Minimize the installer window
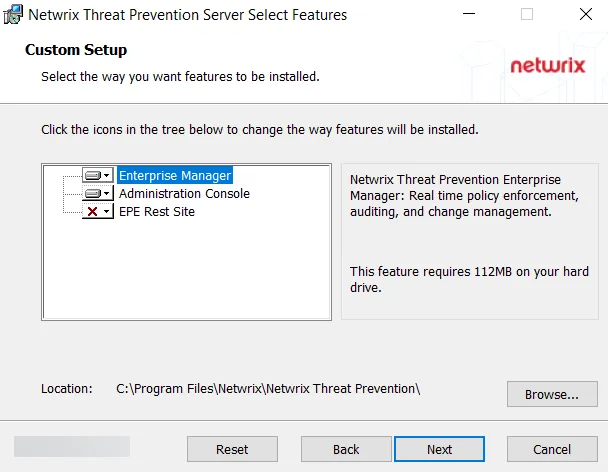The image size is (608, 472). (x=469, y=14)
